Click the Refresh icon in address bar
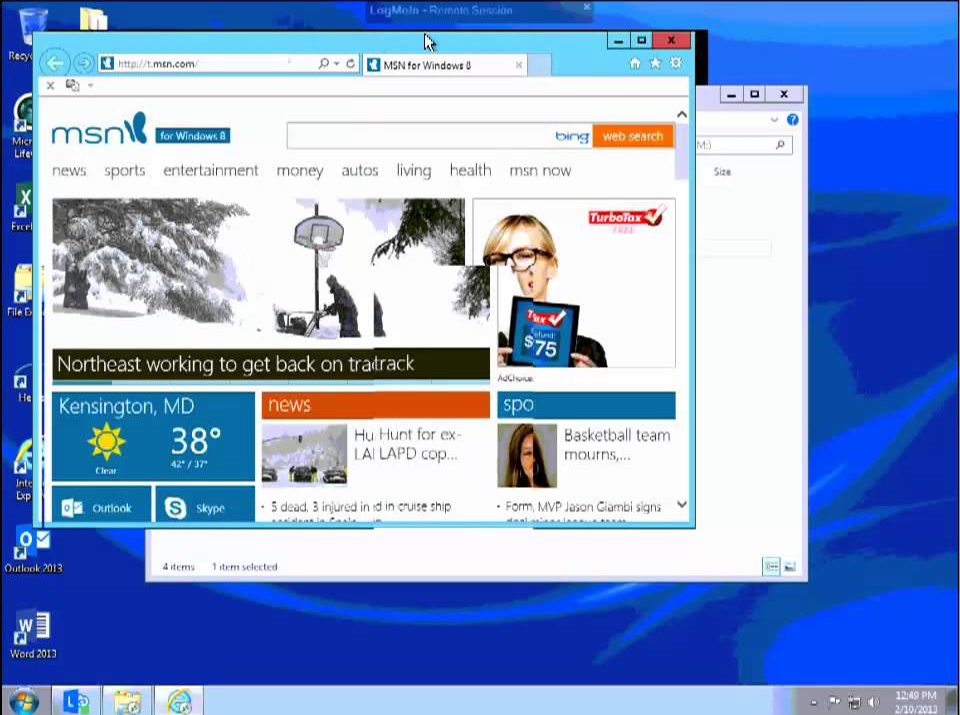Image resolution: width=960 pixels, height=715 pixels. point(350,64)
